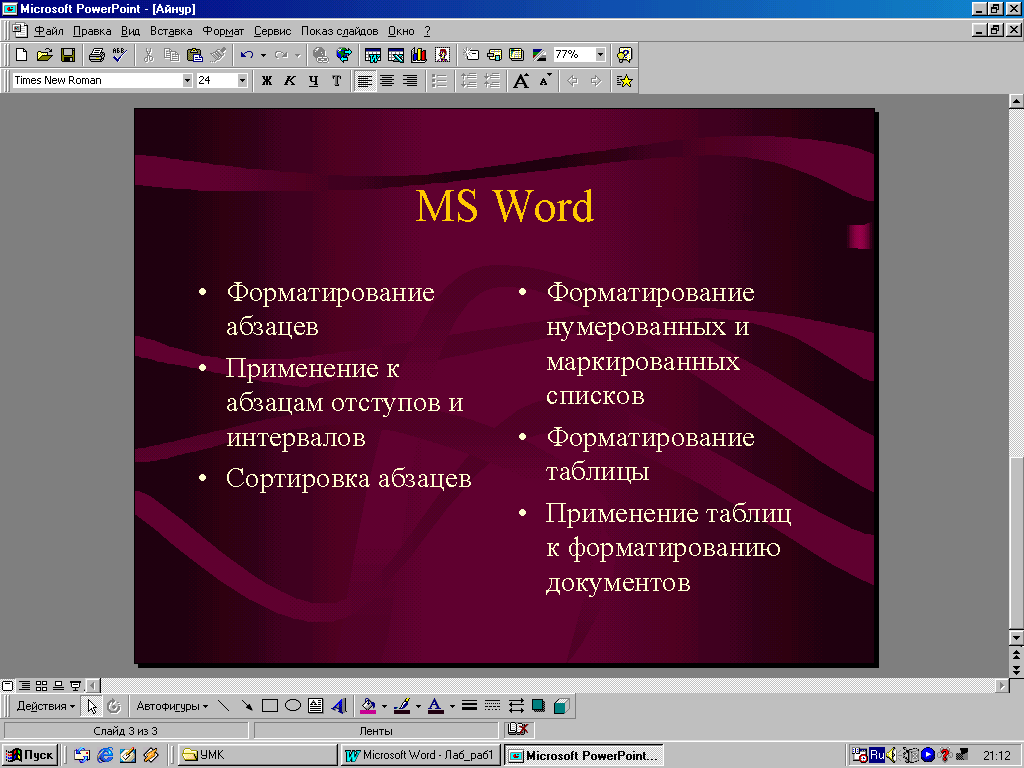The image size is (1024, 768).
Task: Open the Автофигуры shapes menu
Action: pos(172,706)
